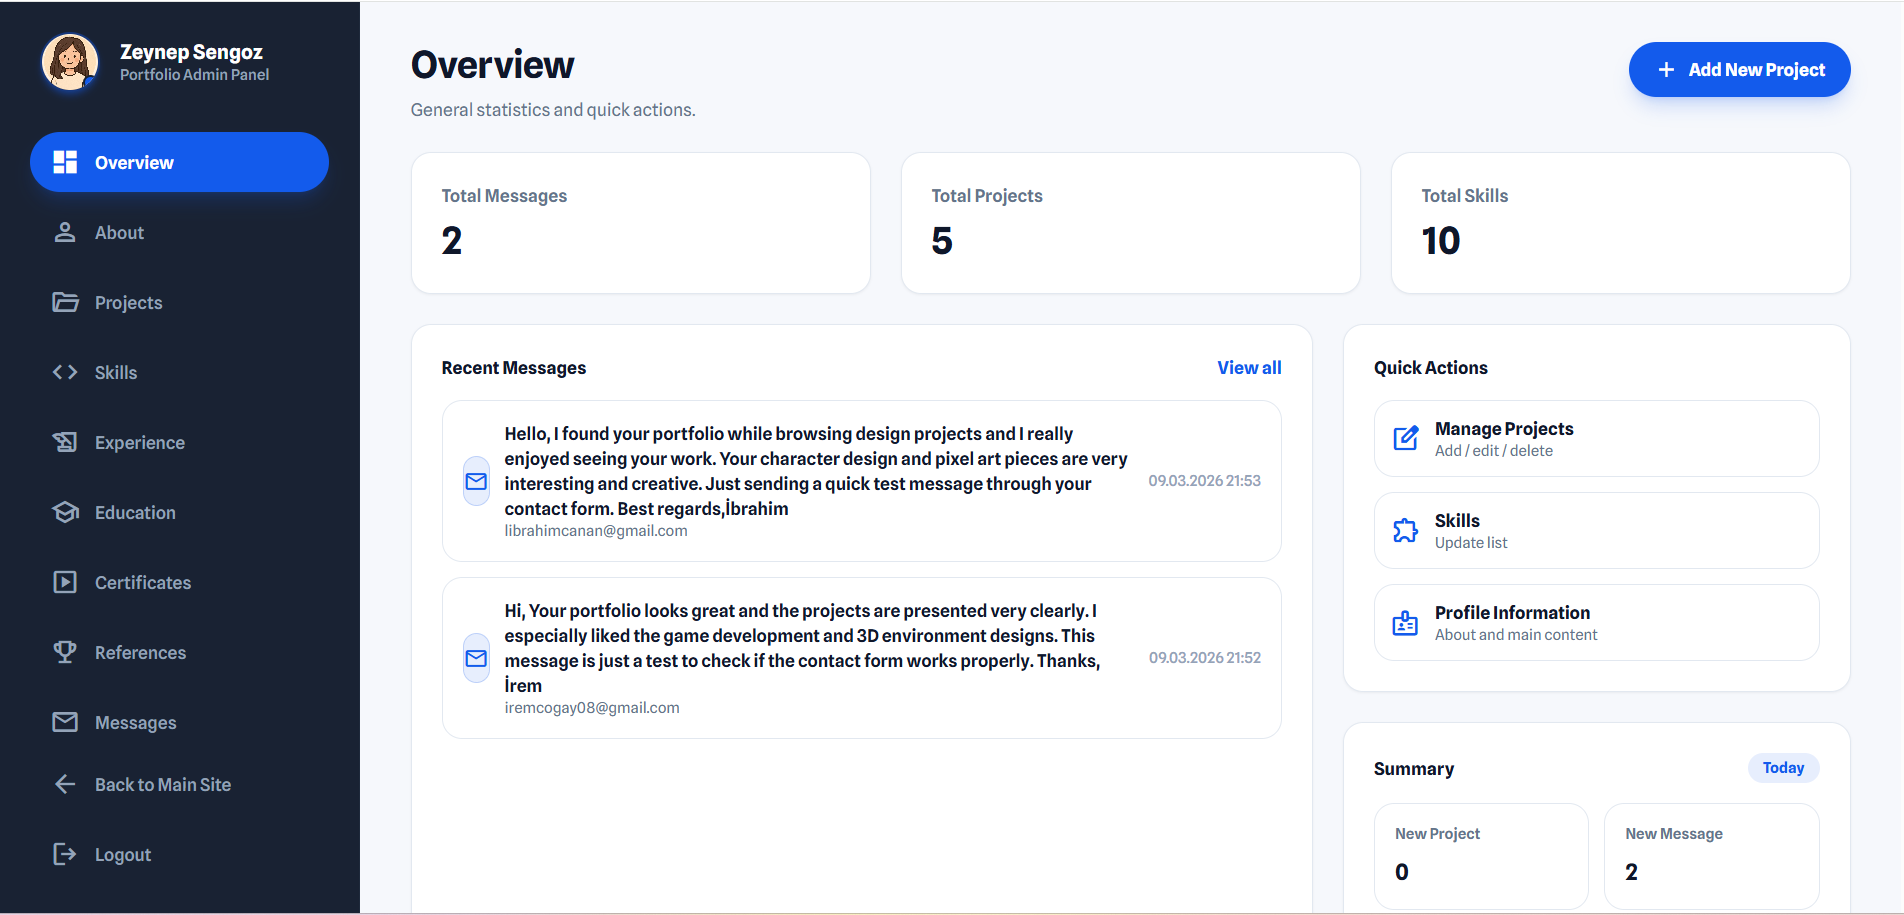Viewport: 1904px width, 915px height.
Task: Click the Education graduation cap icon
Action: pyautogui.click(x=65, y=512)
